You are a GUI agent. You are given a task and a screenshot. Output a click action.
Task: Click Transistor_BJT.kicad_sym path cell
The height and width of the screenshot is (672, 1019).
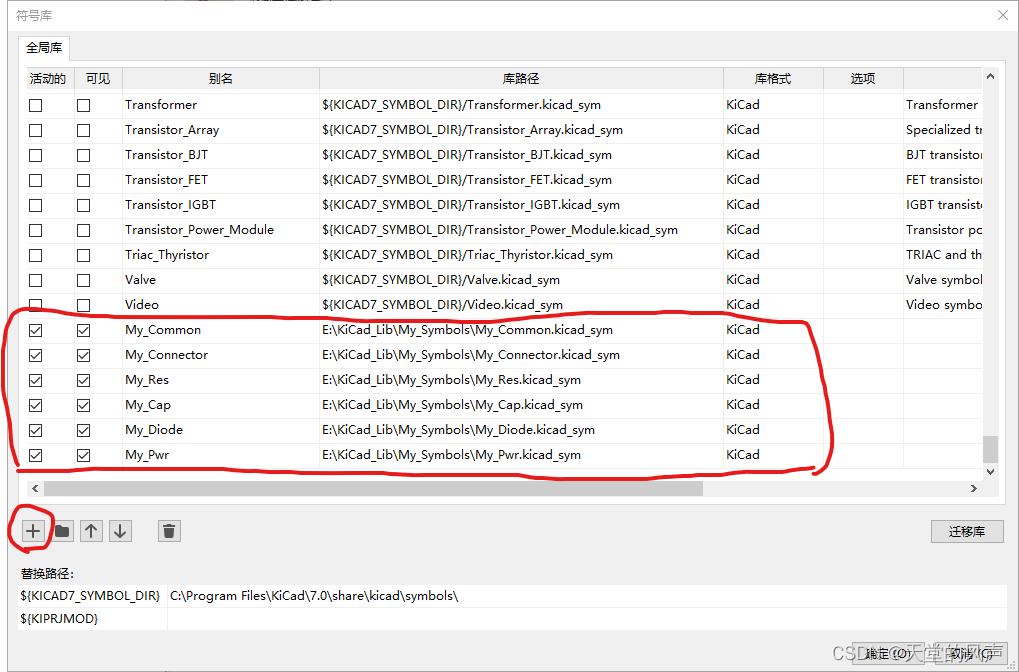pyautogui.click(x=521, y=155)
